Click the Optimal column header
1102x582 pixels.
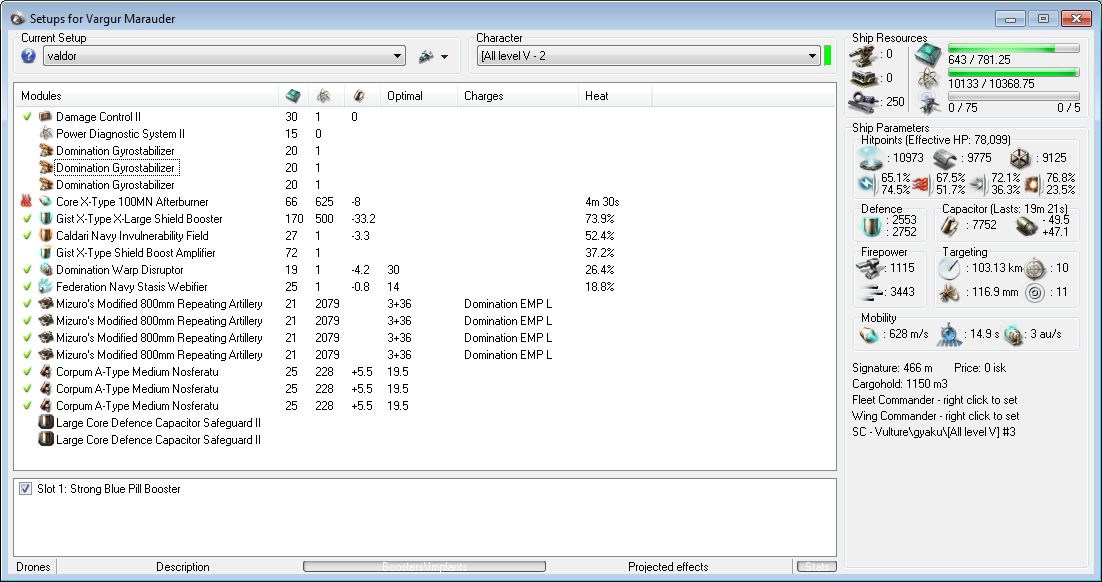[x=419, y=96]
